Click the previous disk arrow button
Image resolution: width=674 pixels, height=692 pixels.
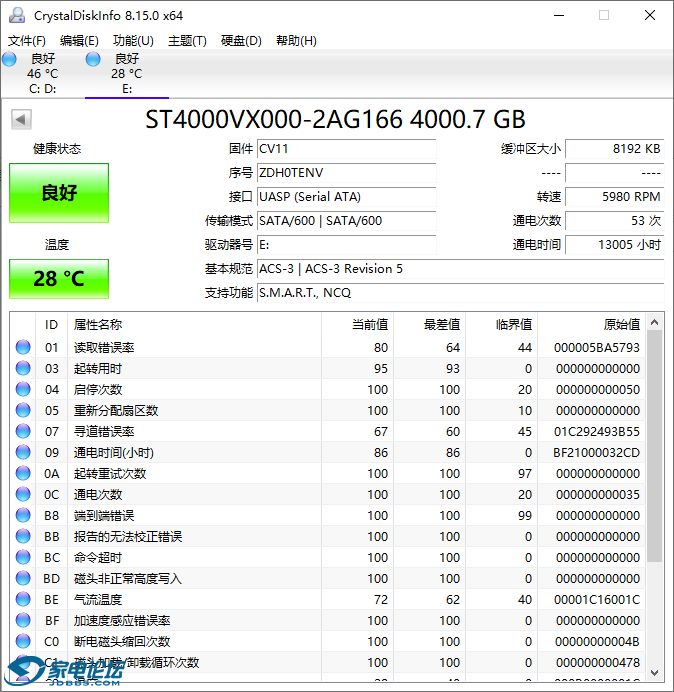click(21, 119)
